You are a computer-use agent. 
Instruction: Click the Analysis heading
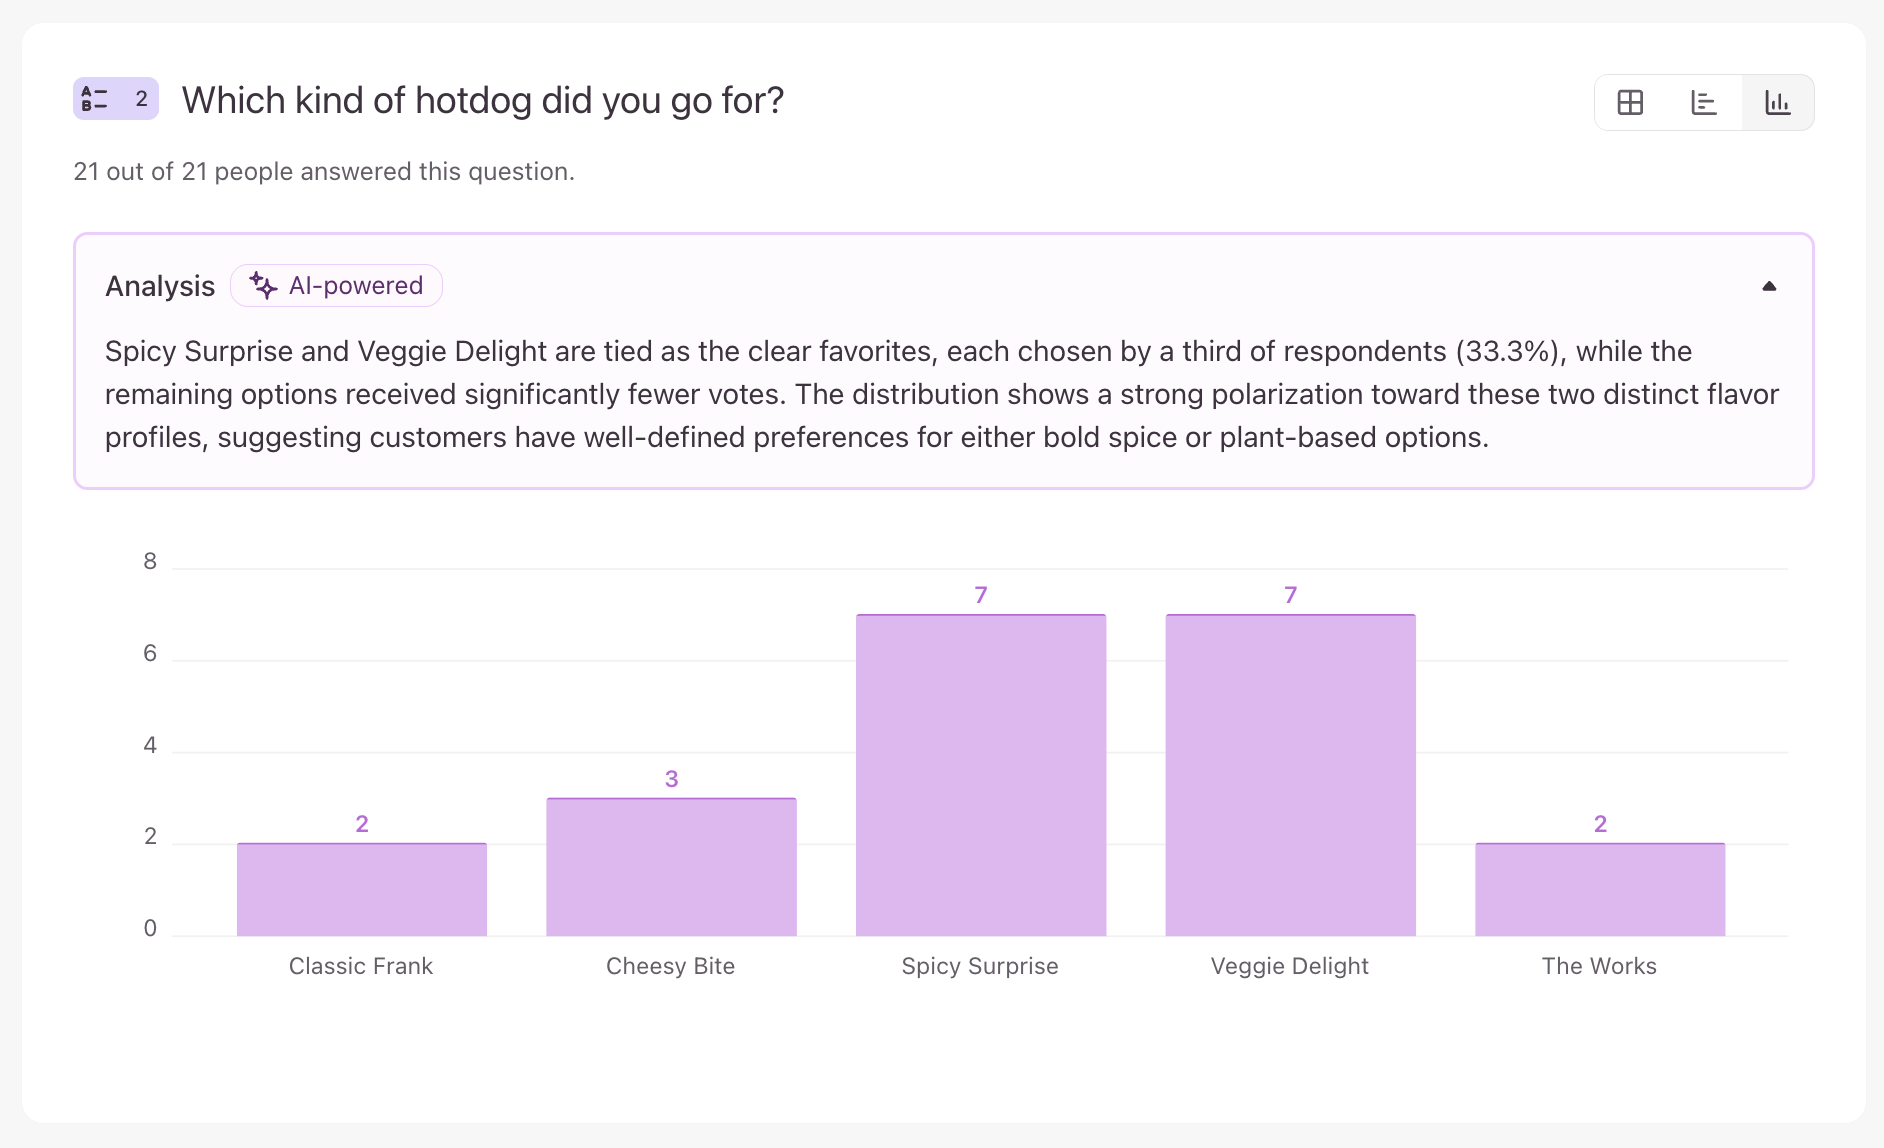coord(160,287)
